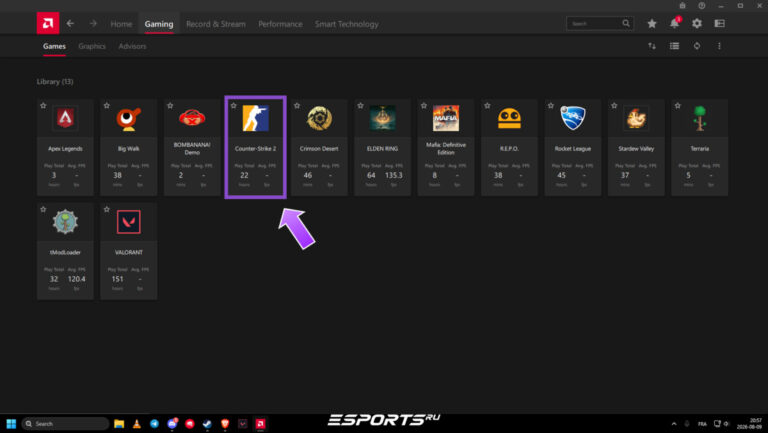The width and height of the screenshot is (768, 433).
Task: Click the tModLoader game name
Action: point(65,252)
